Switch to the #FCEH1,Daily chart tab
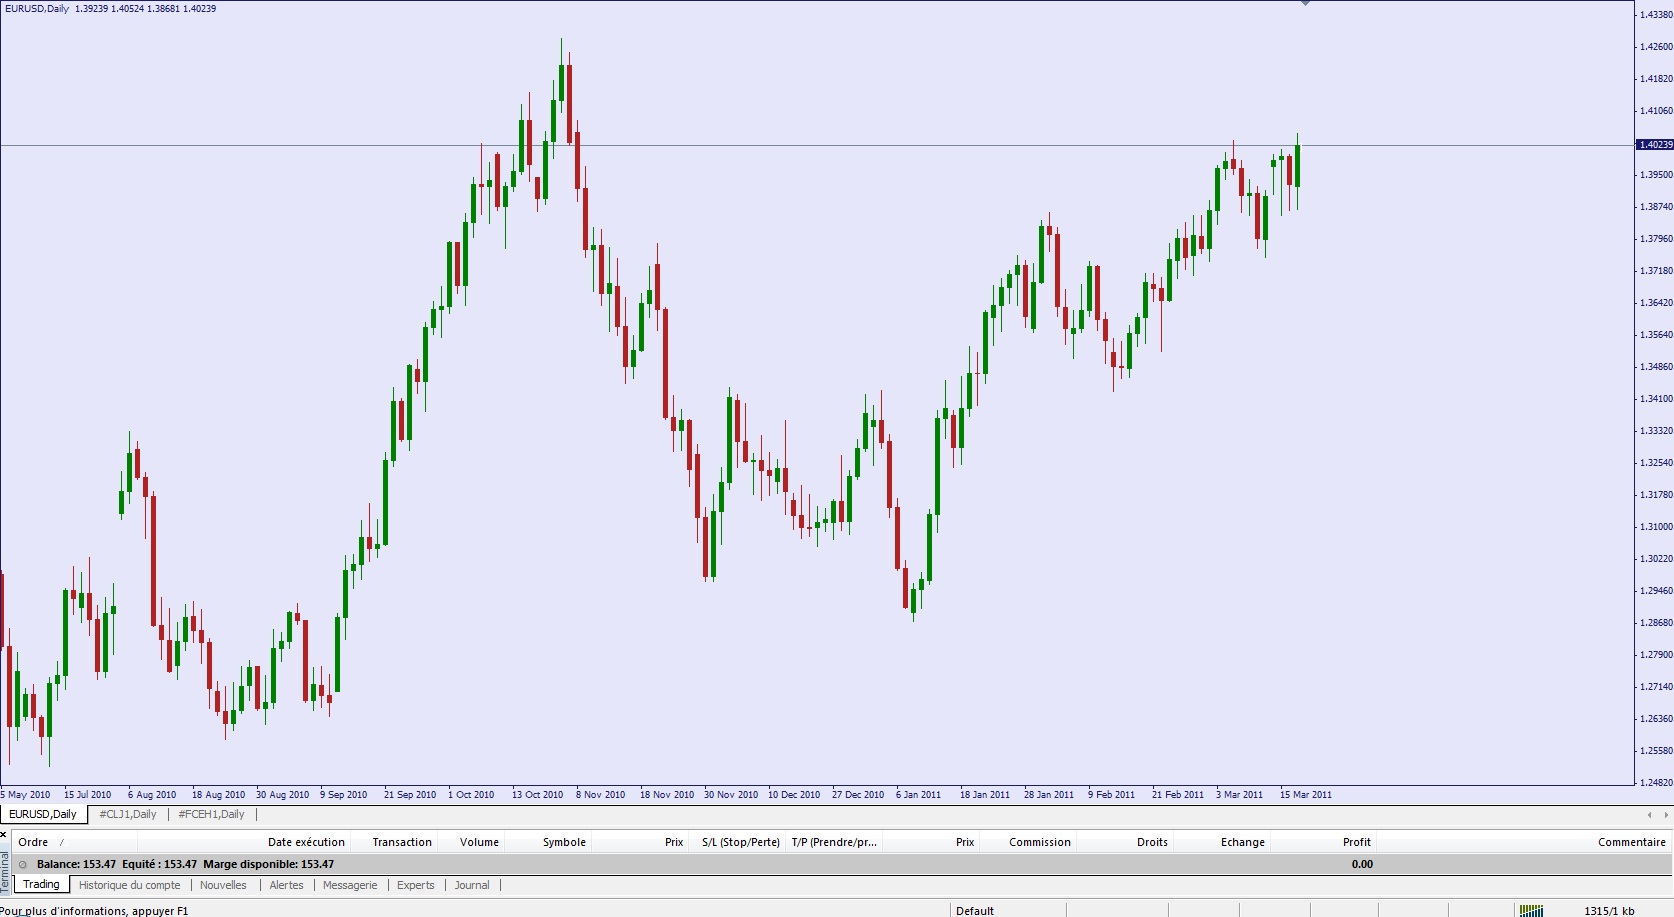Viewport: 1674px width, 917px height. [x=211, y=814]
